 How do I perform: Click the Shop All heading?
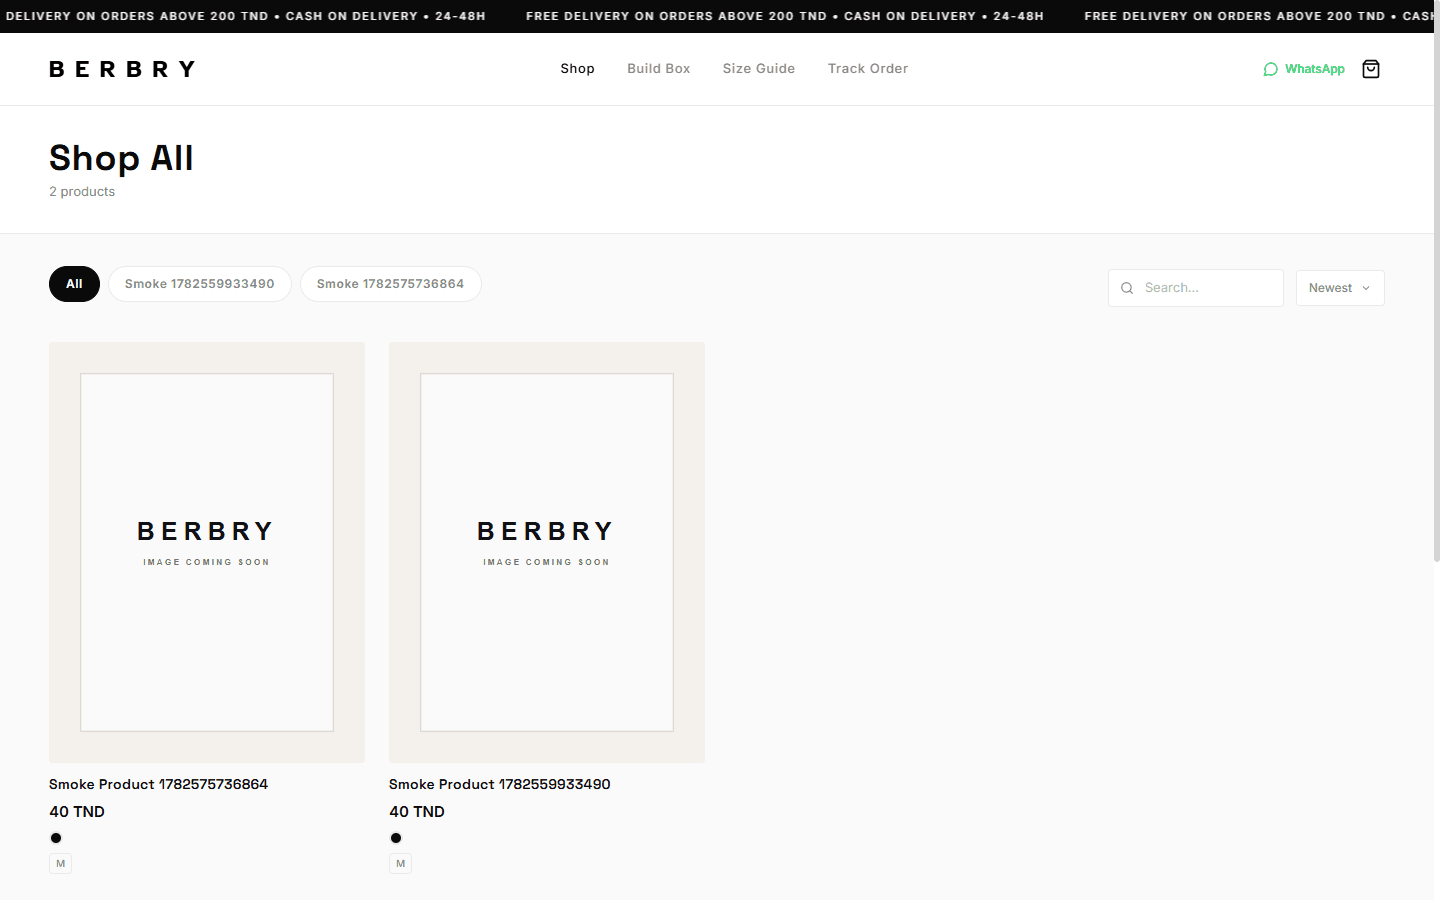pos(121,158)
